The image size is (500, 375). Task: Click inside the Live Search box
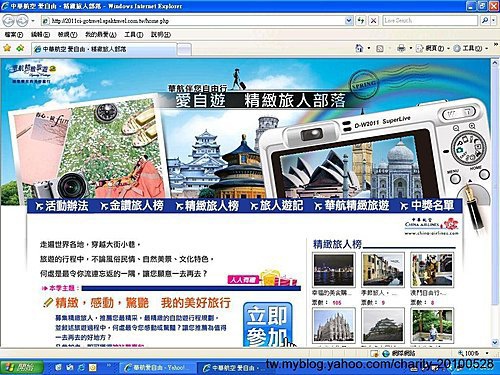click(430, 21)
